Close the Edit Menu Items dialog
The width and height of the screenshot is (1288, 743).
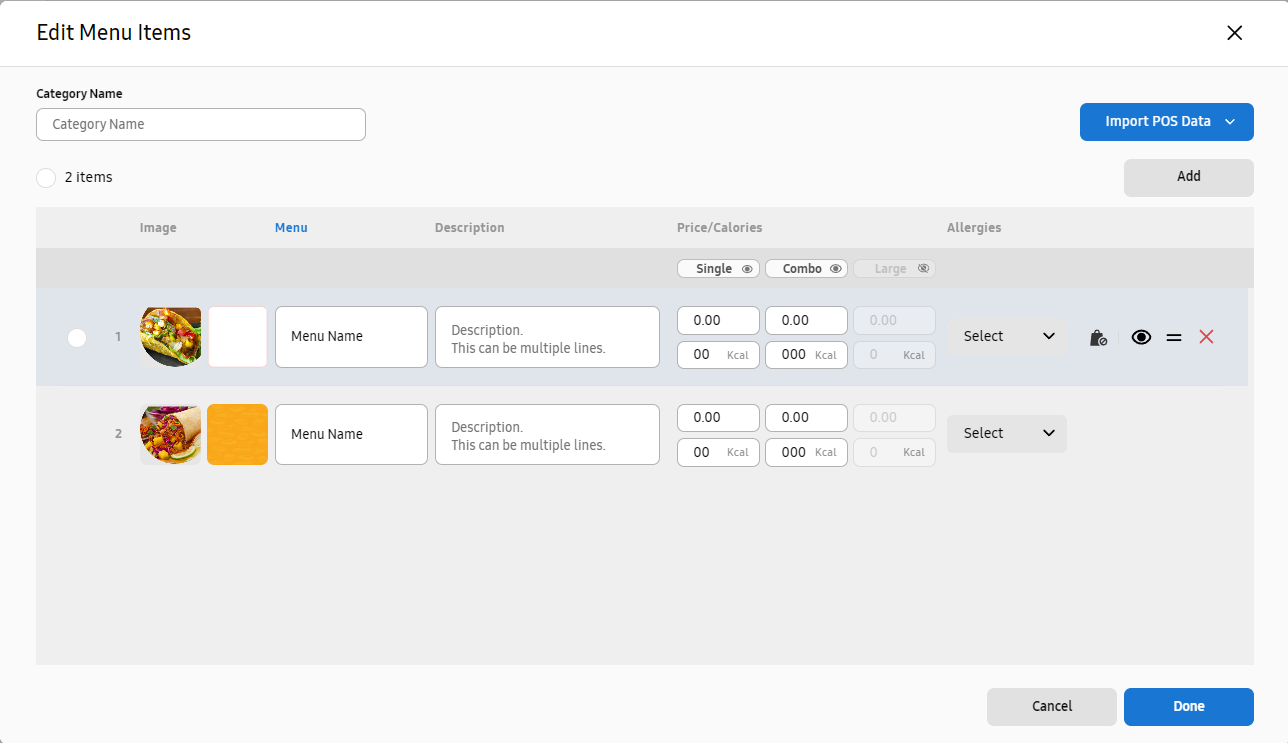click(1234, 33)
